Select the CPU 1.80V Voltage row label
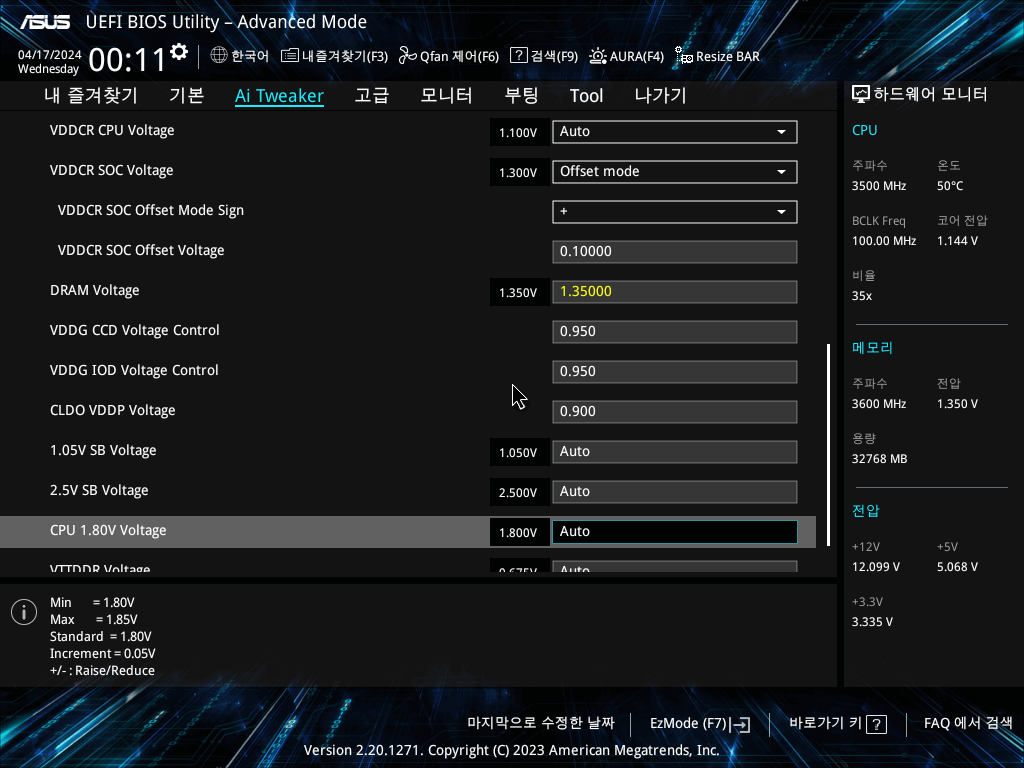 108,530
